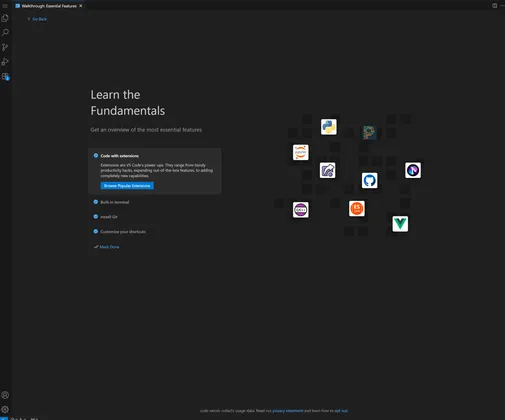The image size is (505, 420).
Task: Click the Code with extensions step title
Action: pyautogui.click(x=119, y=156)
